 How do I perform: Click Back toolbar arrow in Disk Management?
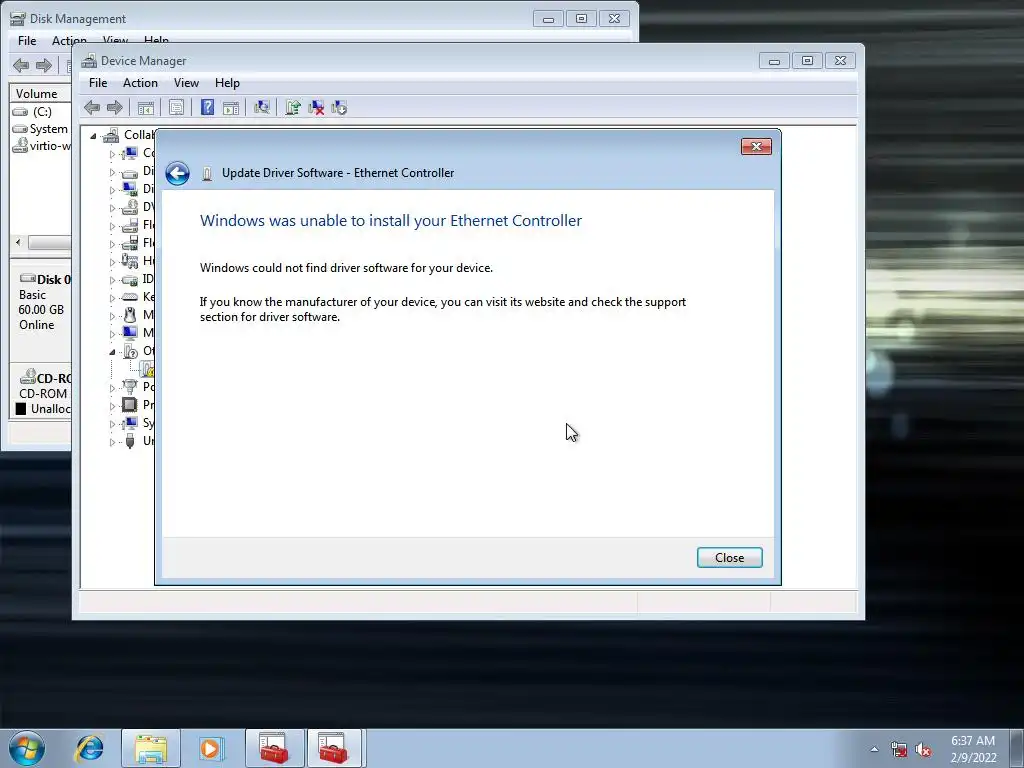coord(21,65)
